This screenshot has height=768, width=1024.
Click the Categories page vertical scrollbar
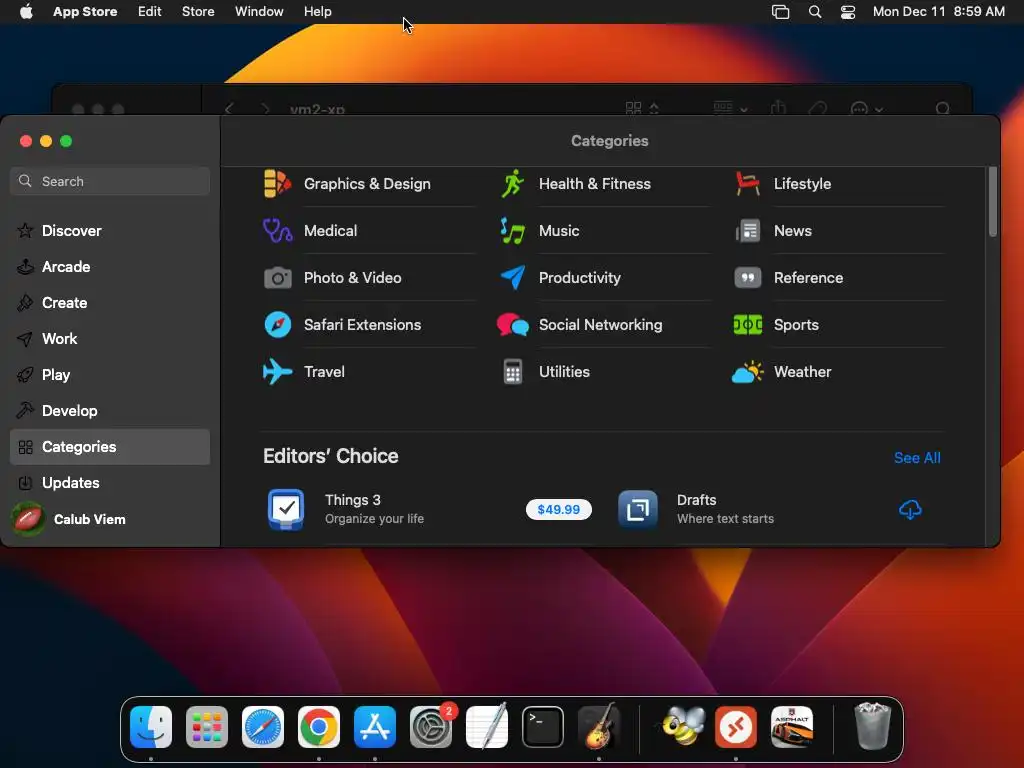(993, 201)
